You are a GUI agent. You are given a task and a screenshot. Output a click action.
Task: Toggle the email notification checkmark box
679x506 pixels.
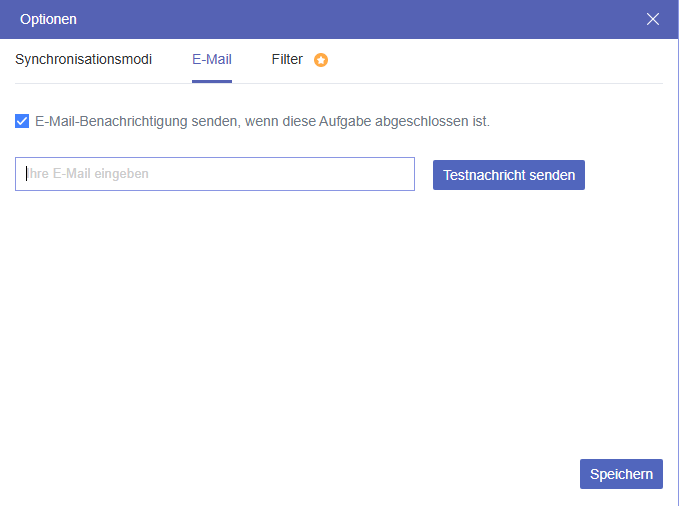pos(22,122)
